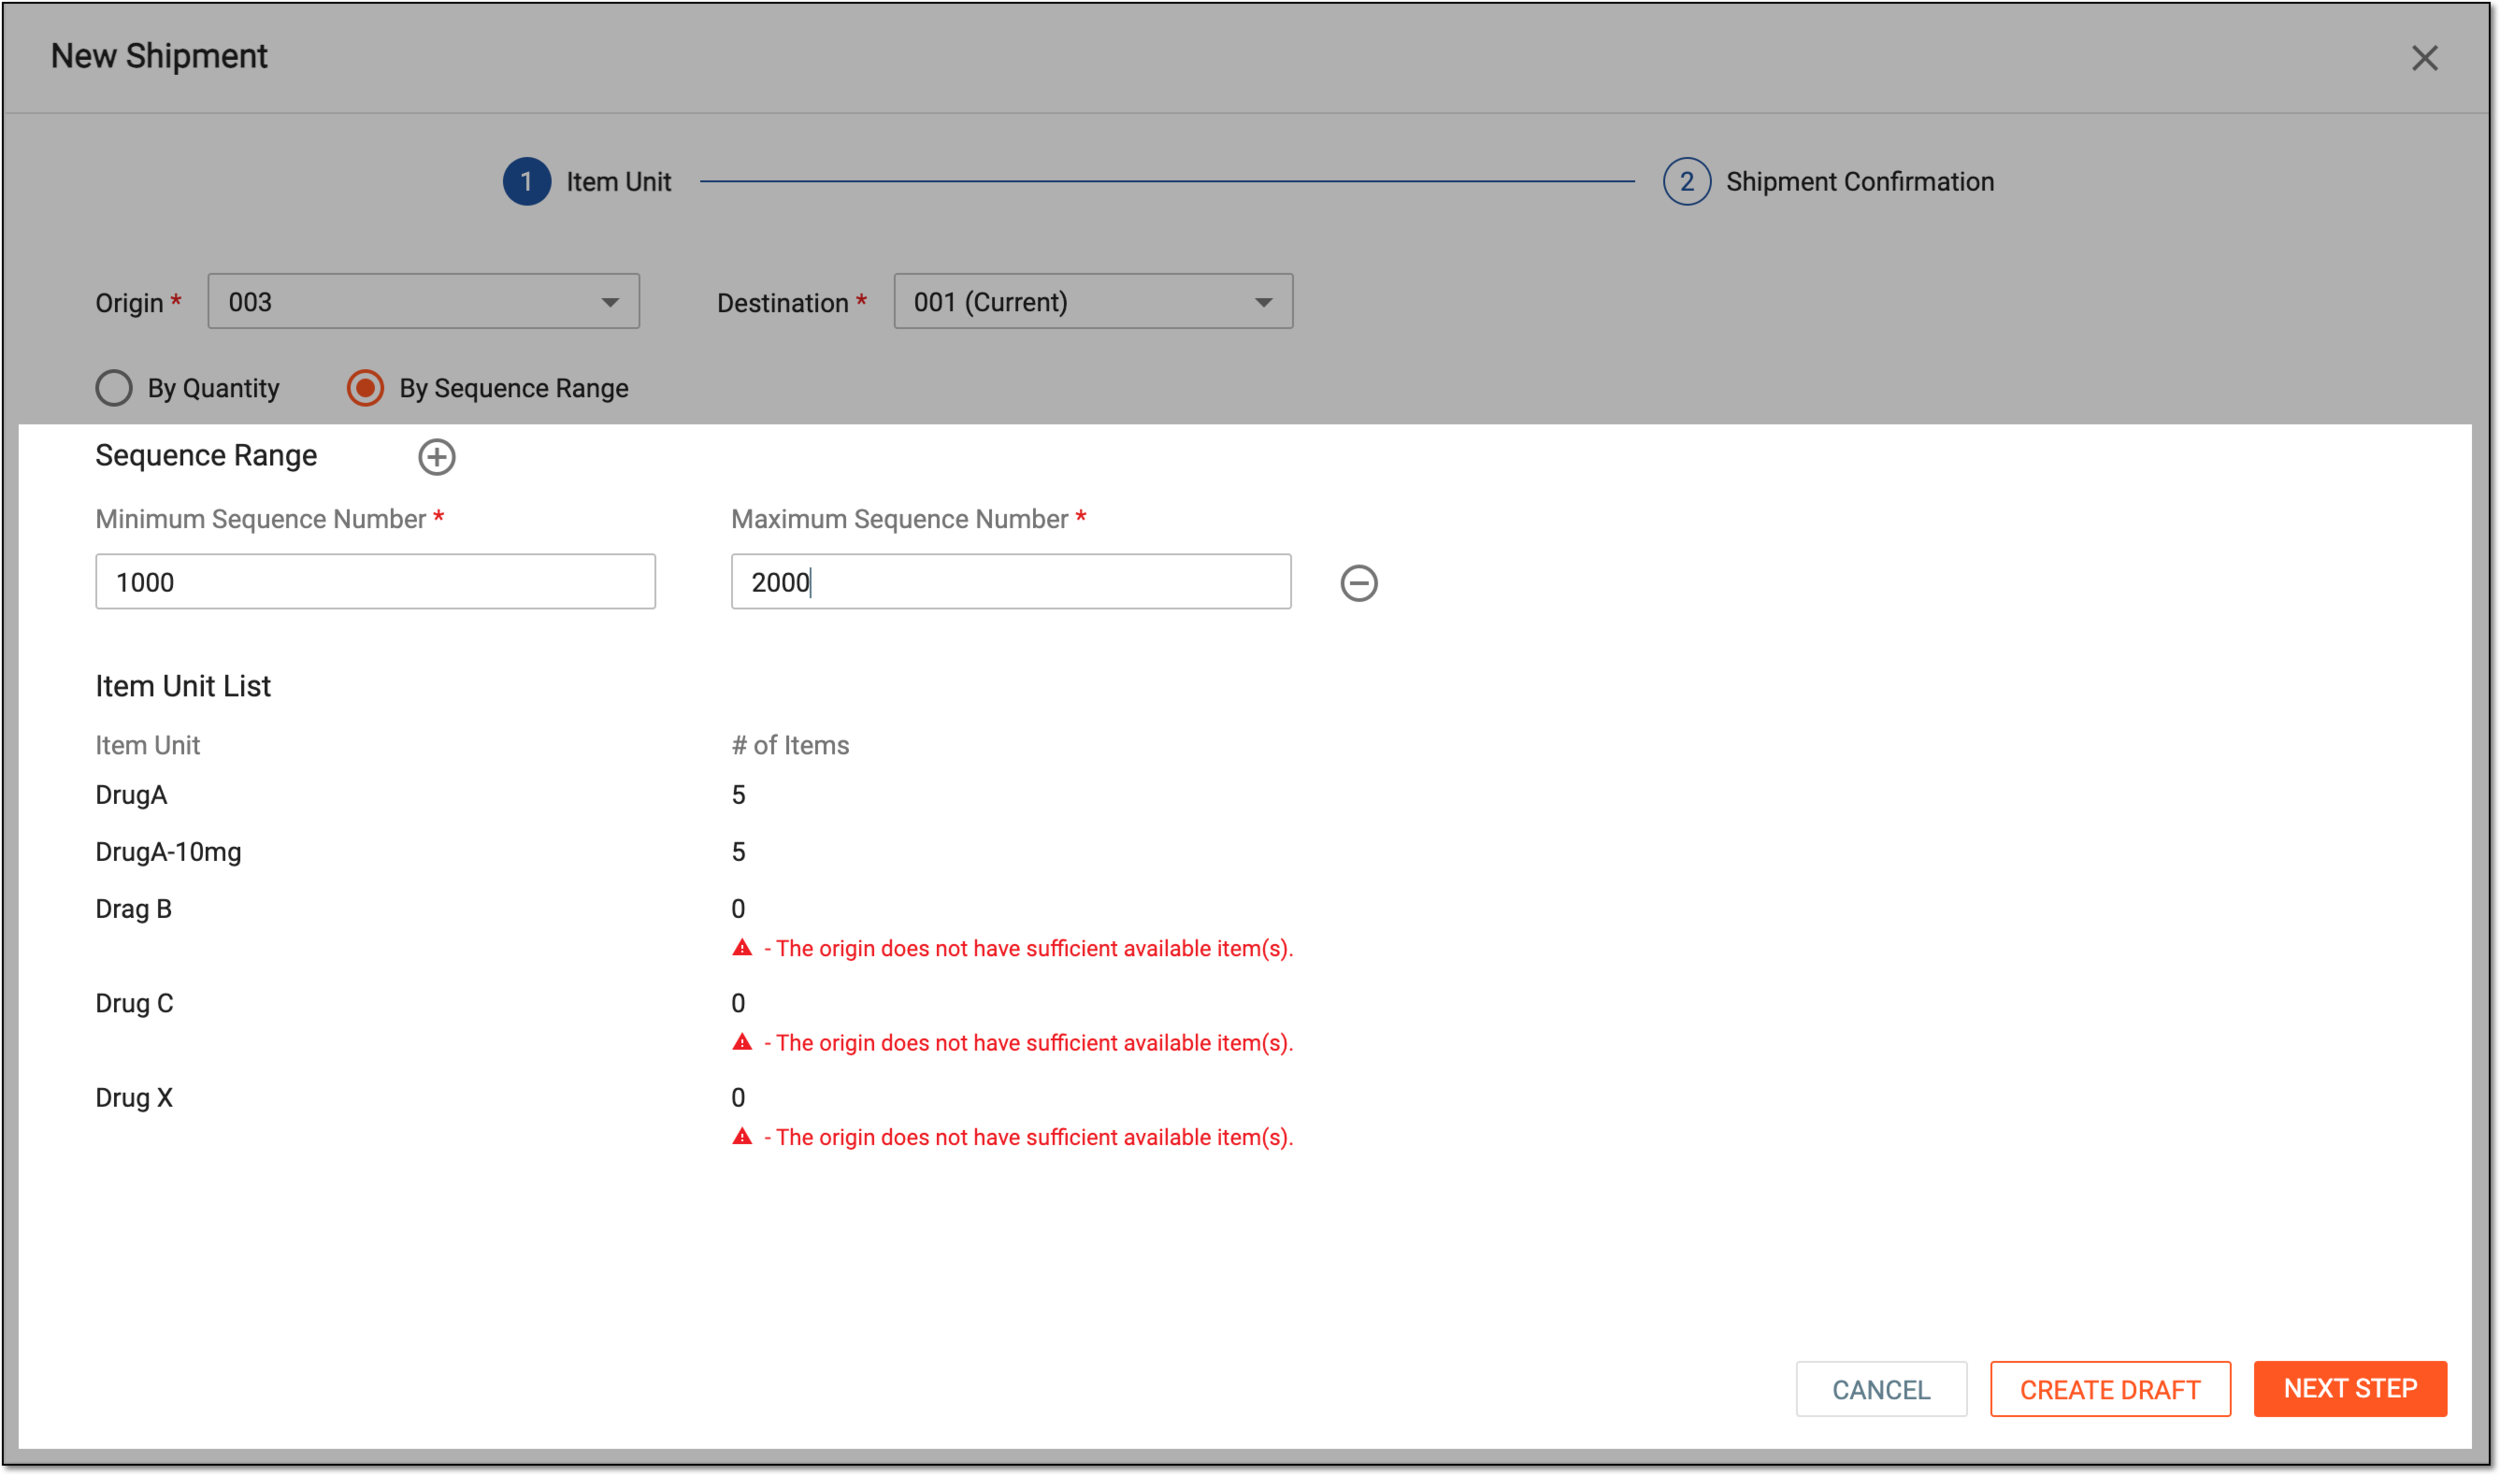Click the Sequence Range section heading
Image resolution: width=2500 pixels, height=1475 pixels.
click(x=206, y=456)
